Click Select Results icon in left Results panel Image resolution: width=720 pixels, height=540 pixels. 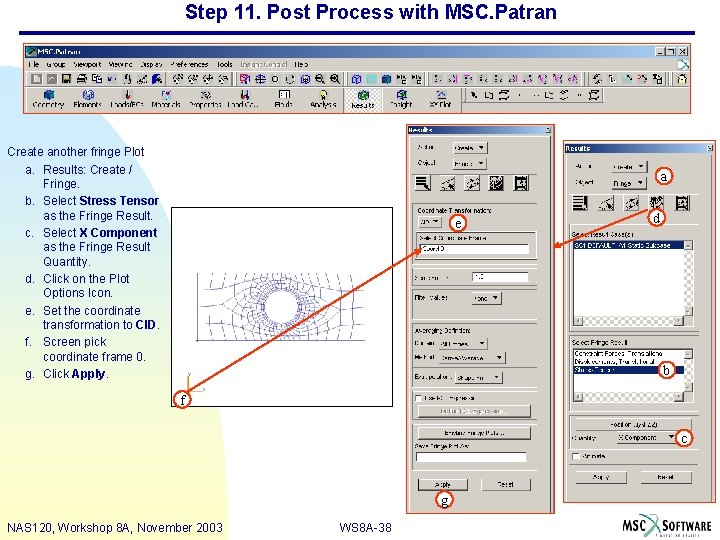(422, 183)
